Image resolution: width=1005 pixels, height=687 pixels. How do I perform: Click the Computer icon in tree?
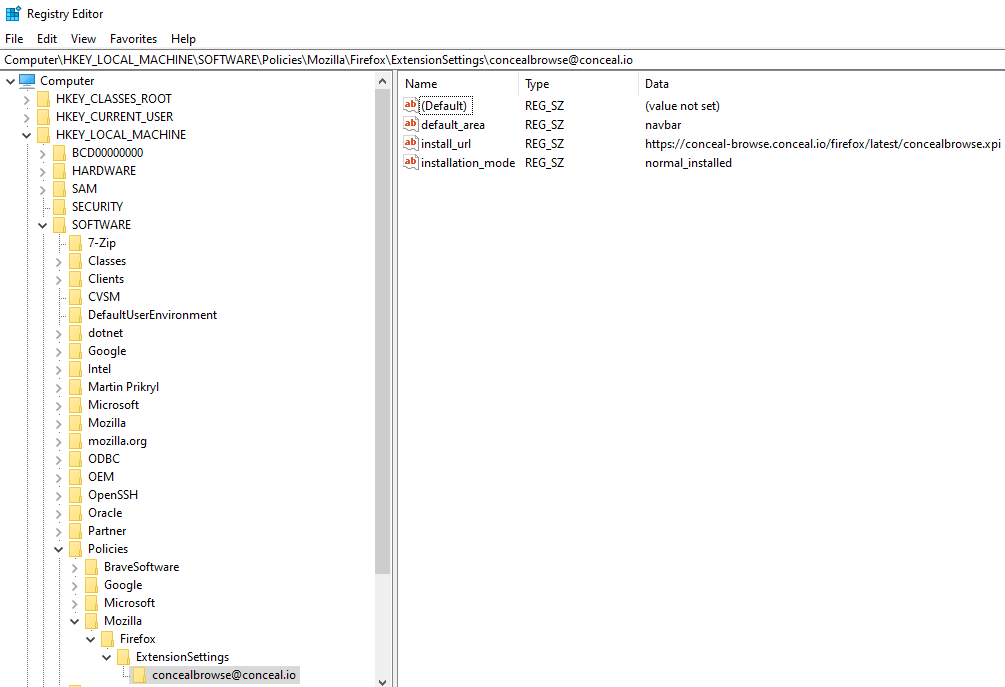(27, 81)
